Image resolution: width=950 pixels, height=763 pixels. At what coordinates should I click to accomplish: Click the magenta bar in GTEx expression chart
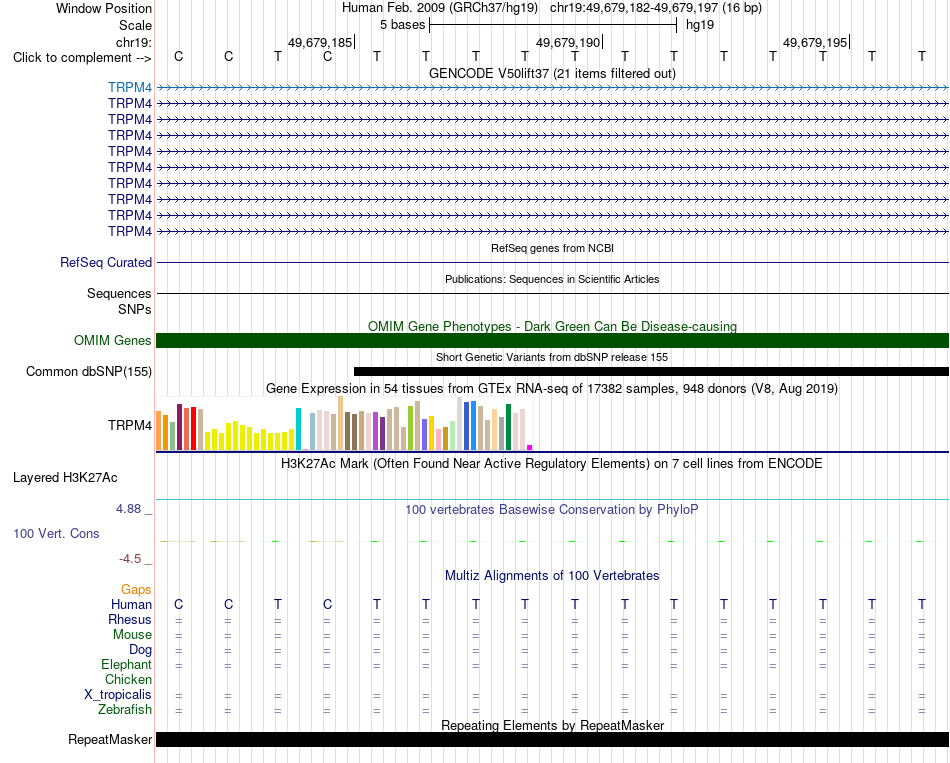click(530, 448)
